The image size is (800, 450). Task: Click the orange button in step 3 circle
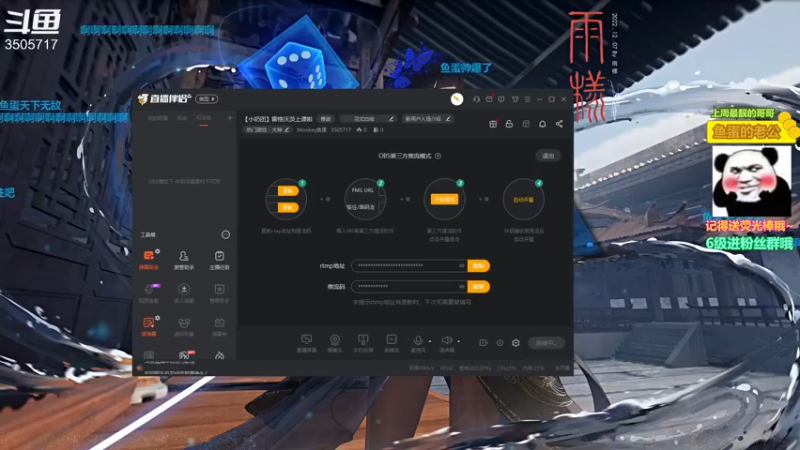click(x=444, y=199)
